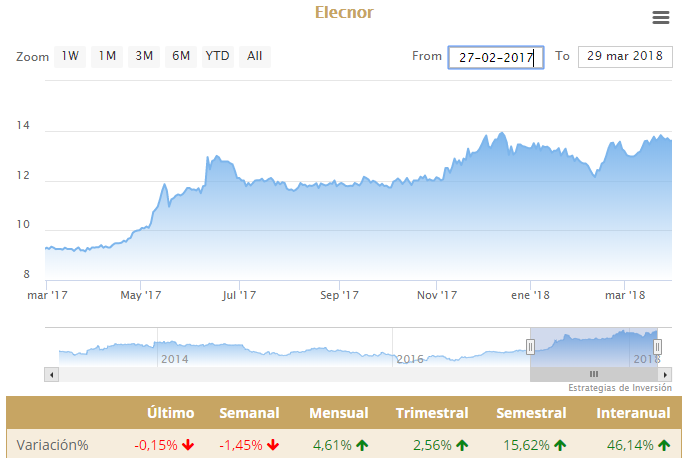The width and height of the screenshot is (691, 458).
Task: Open the chart hamburger menu
Action: point(661,18)
